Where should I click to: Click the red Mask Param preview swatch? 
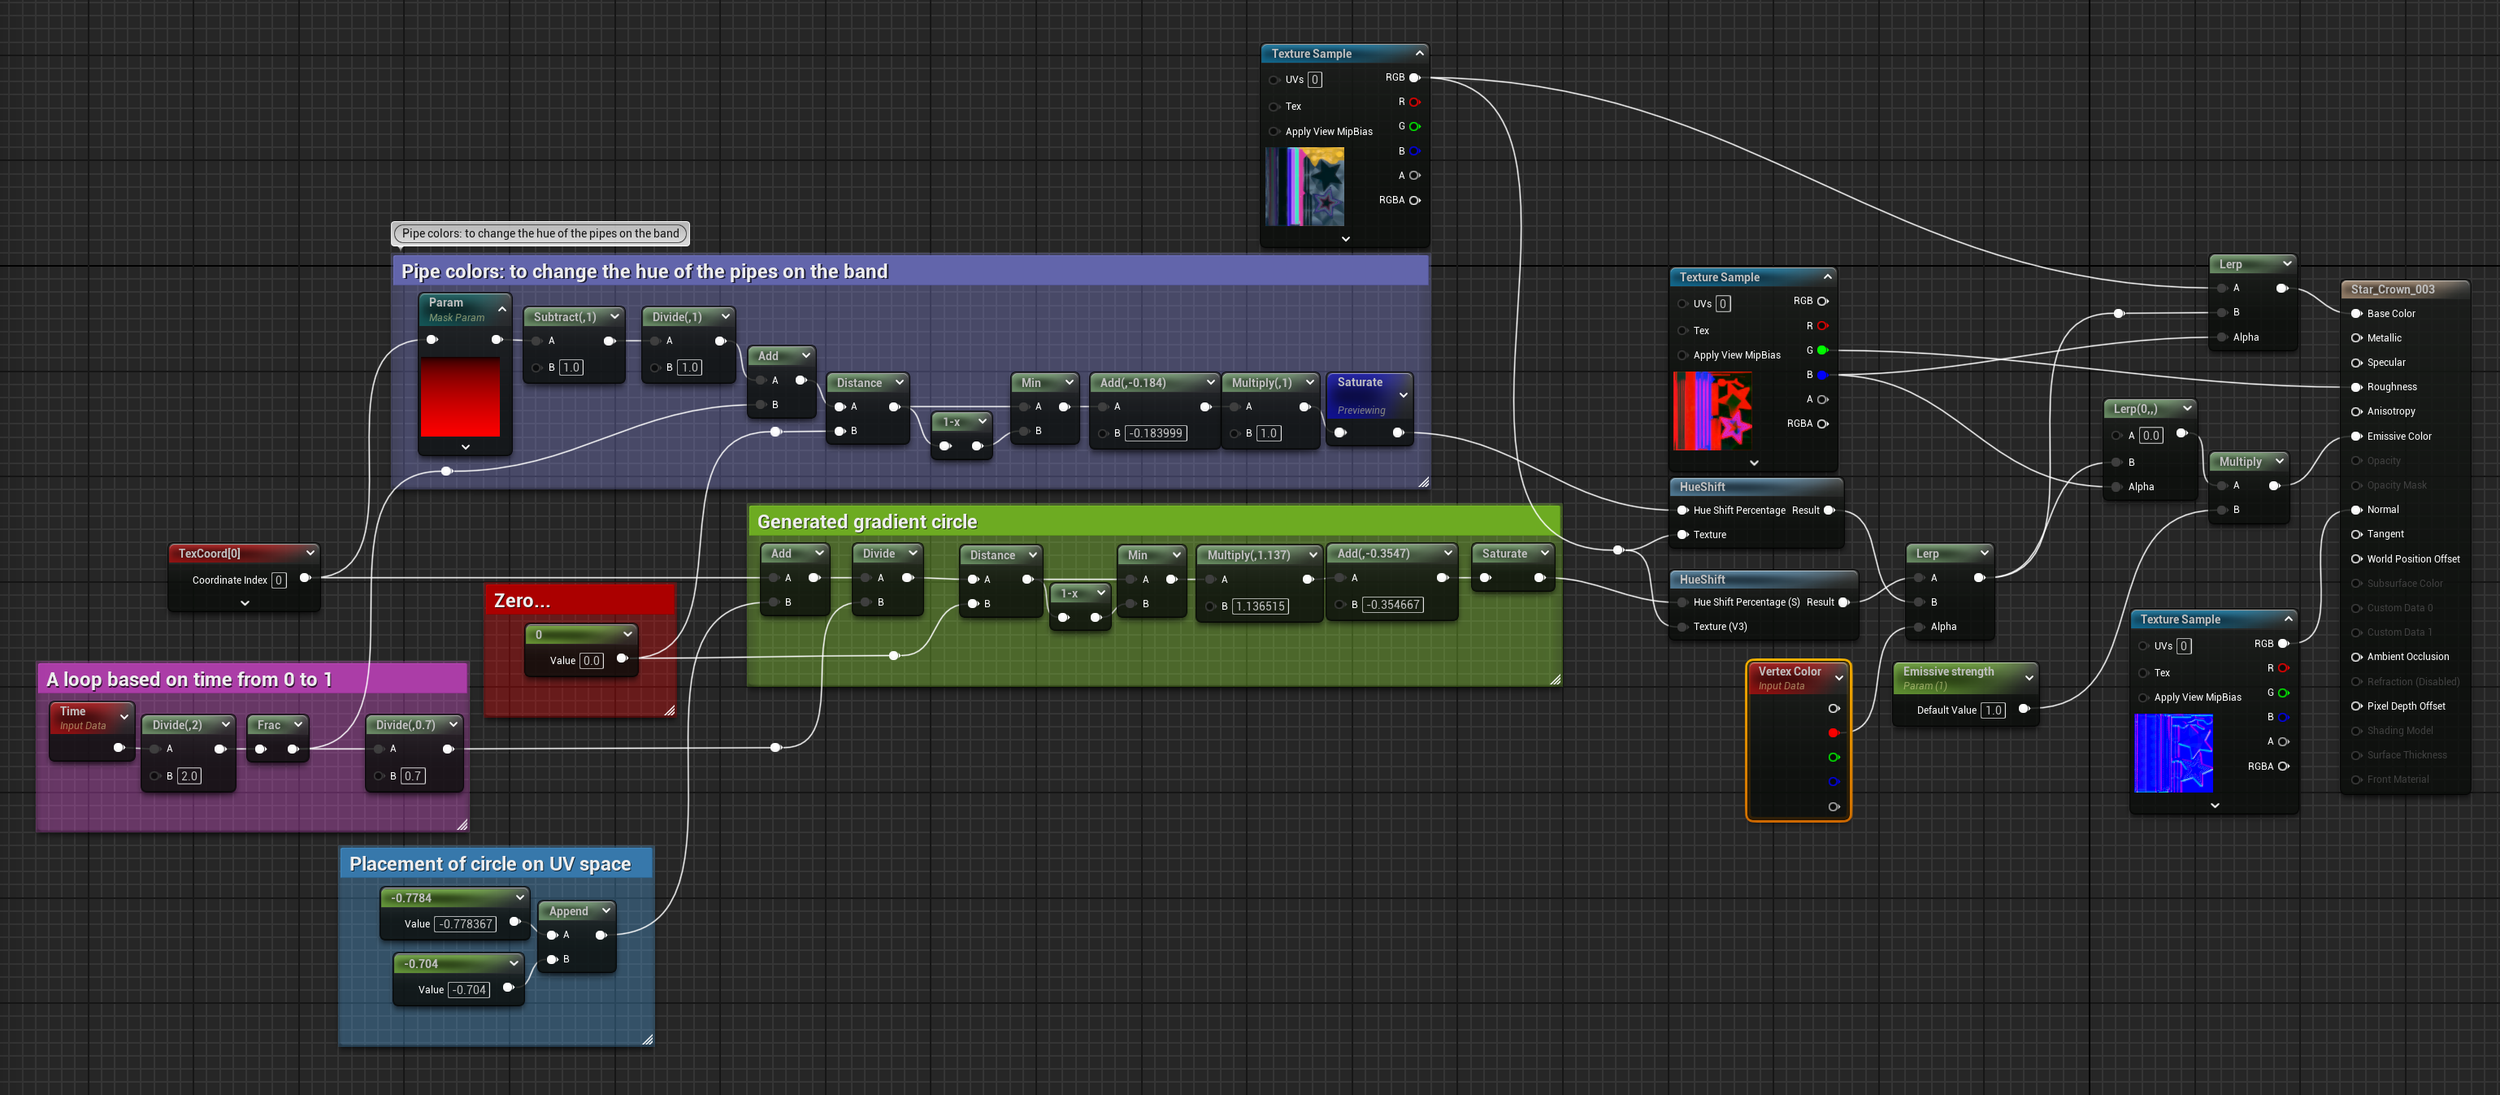460,397
